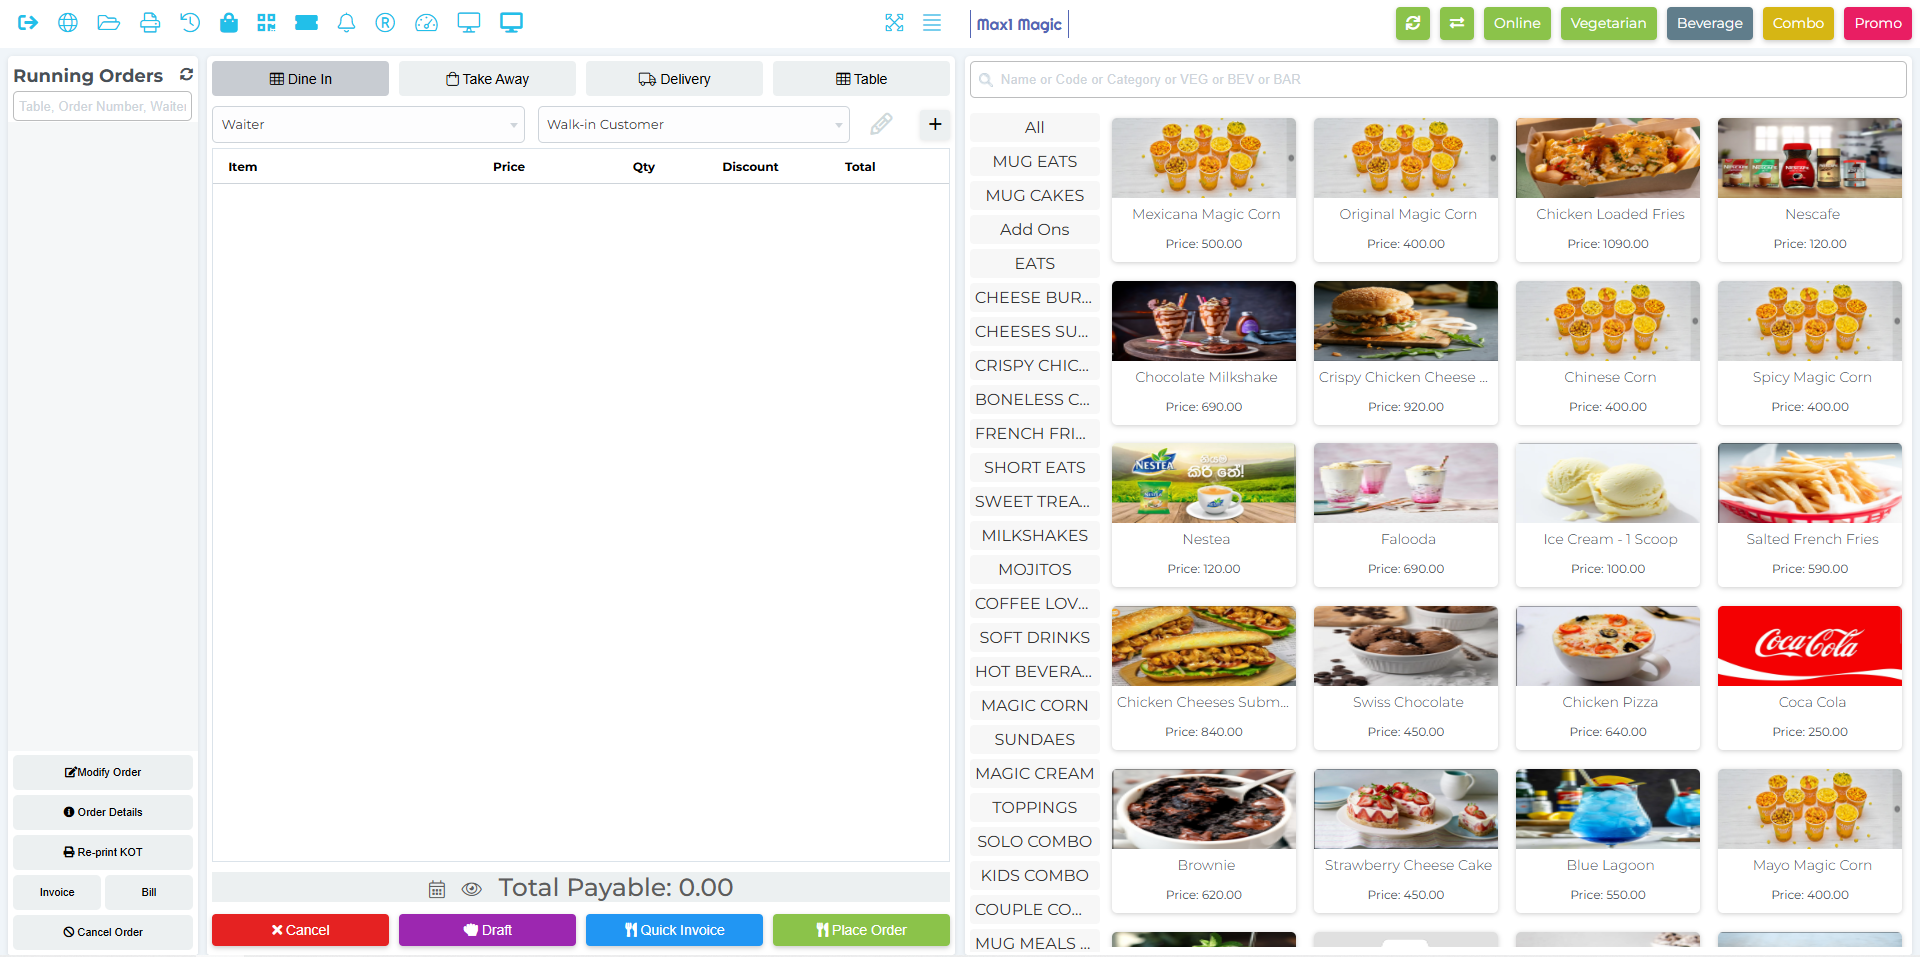1920x957 pixels.
Task: Toggle the Beverage filter
Action: click(x=1709, y=23)
